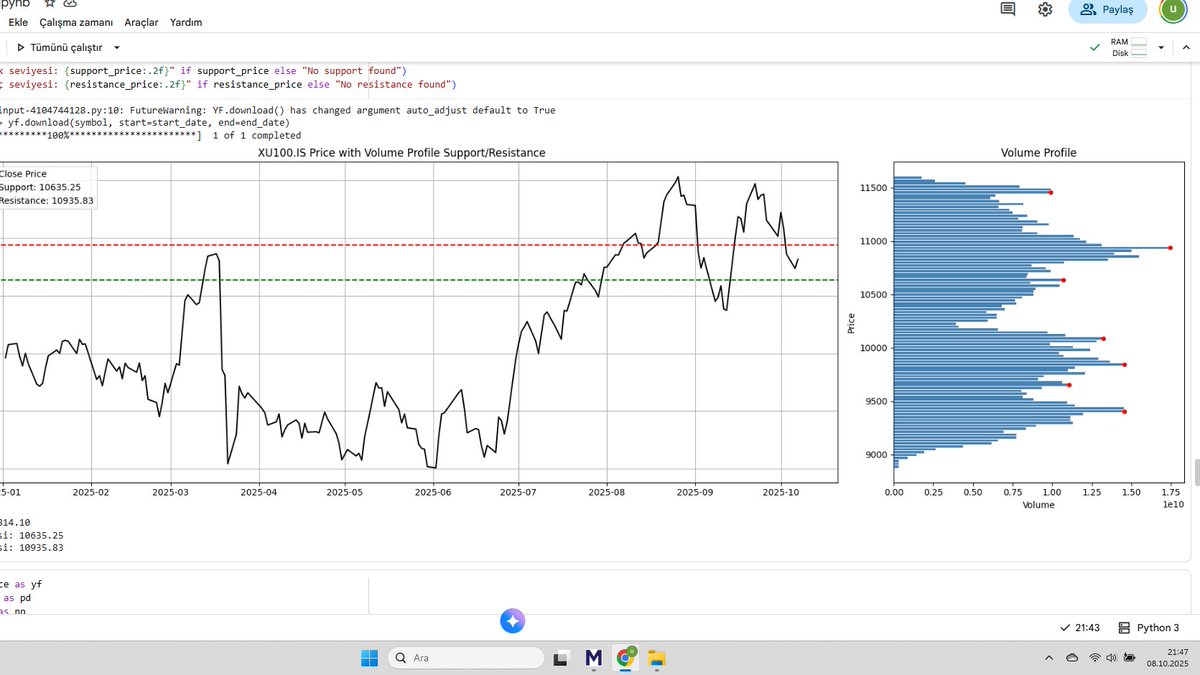This screenshot has width=1200, height=675.
Task: Click the taskbar Ara search box
Action: coord(466,657)
